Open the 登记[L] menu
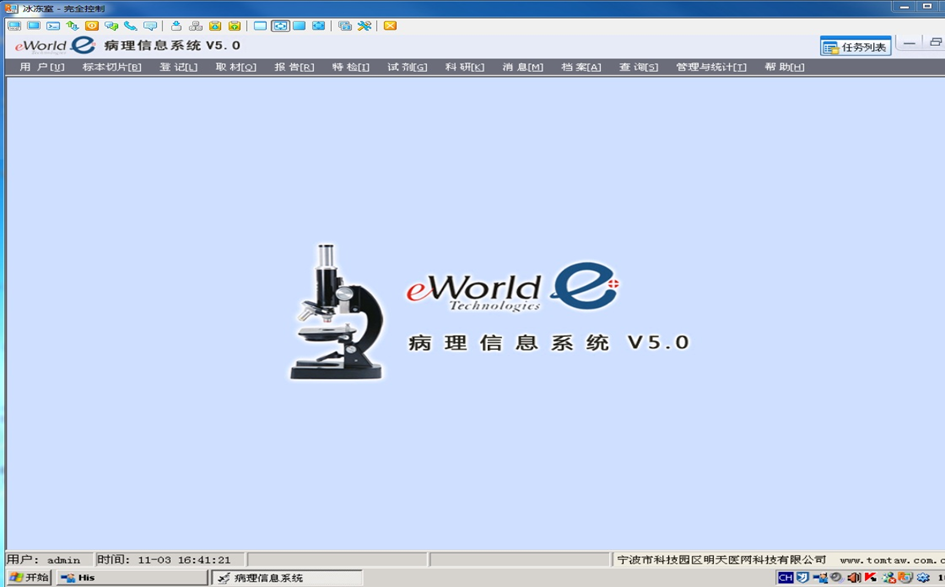Viewport: 945px width, 587px height. pyautogui.click(x=178, y=67)
